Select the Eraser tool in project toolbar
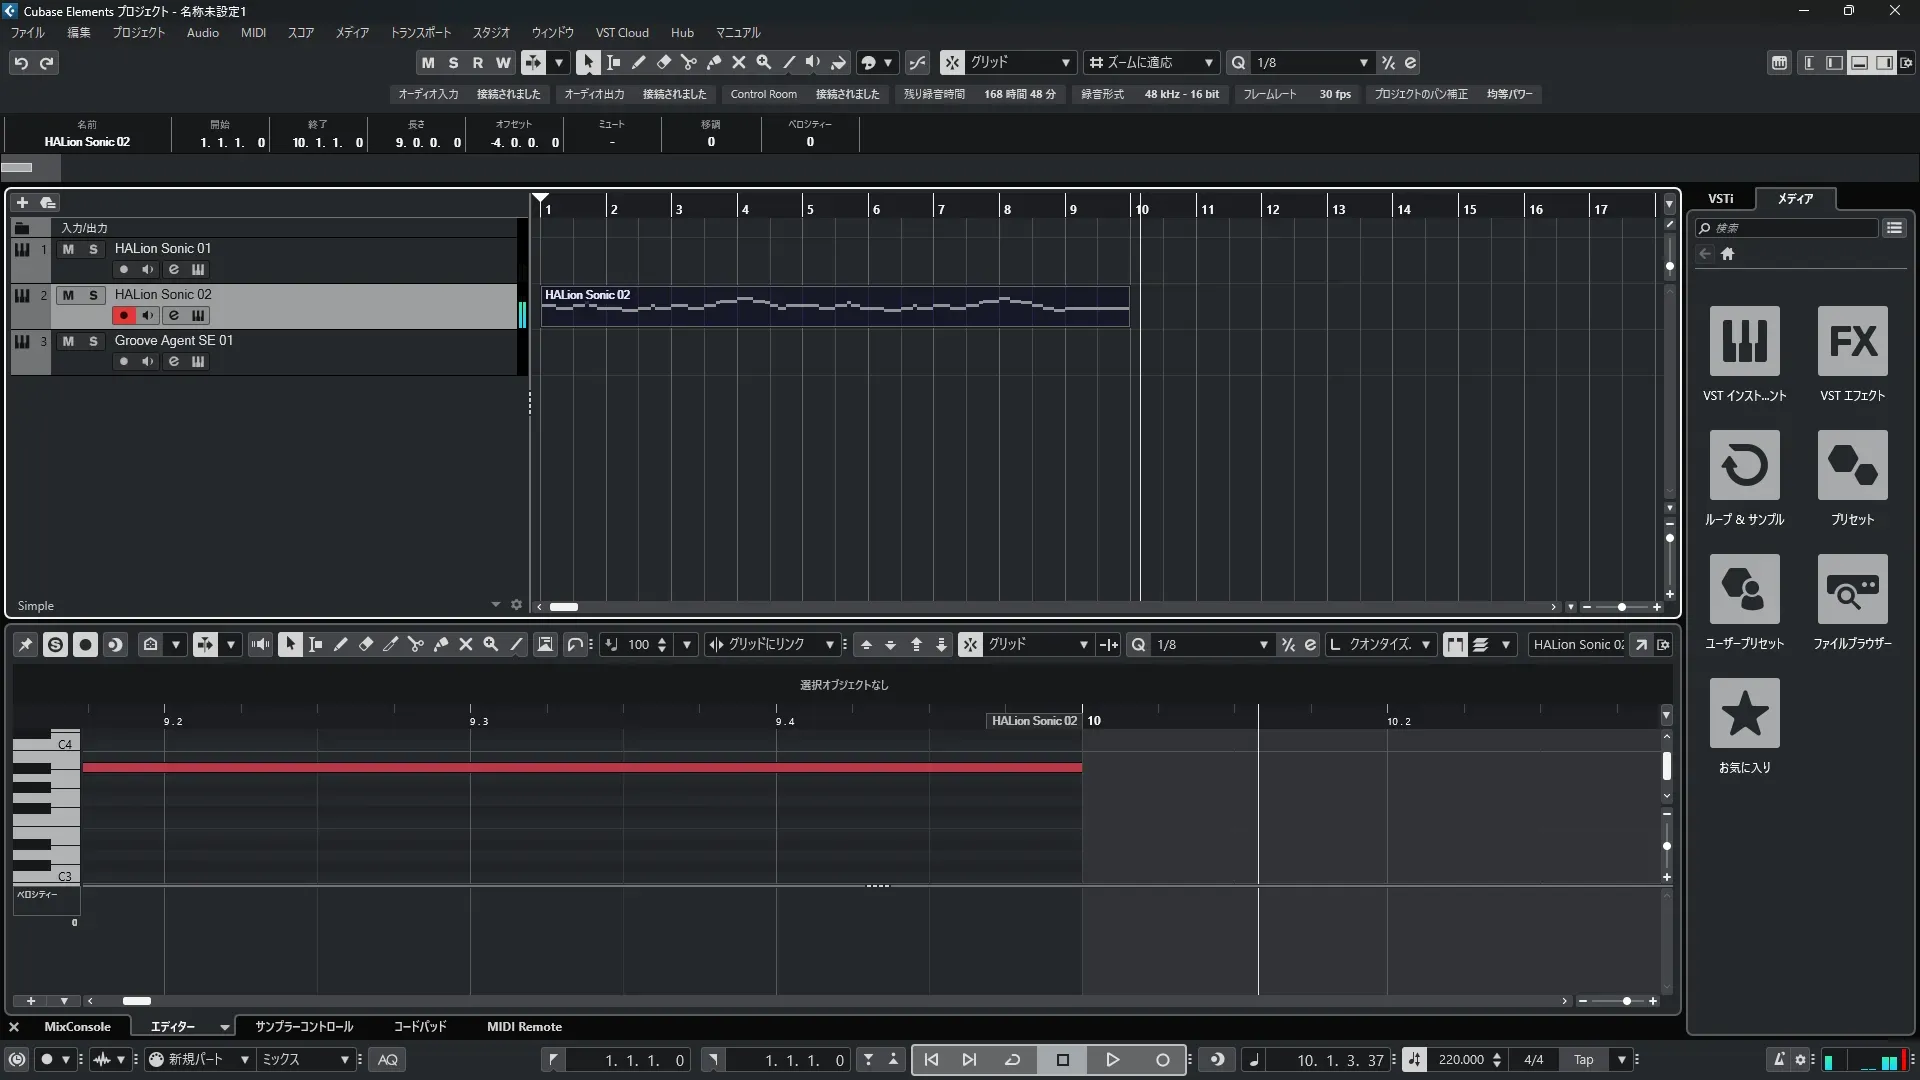1920x1080 pixels. tap(663, 62)
